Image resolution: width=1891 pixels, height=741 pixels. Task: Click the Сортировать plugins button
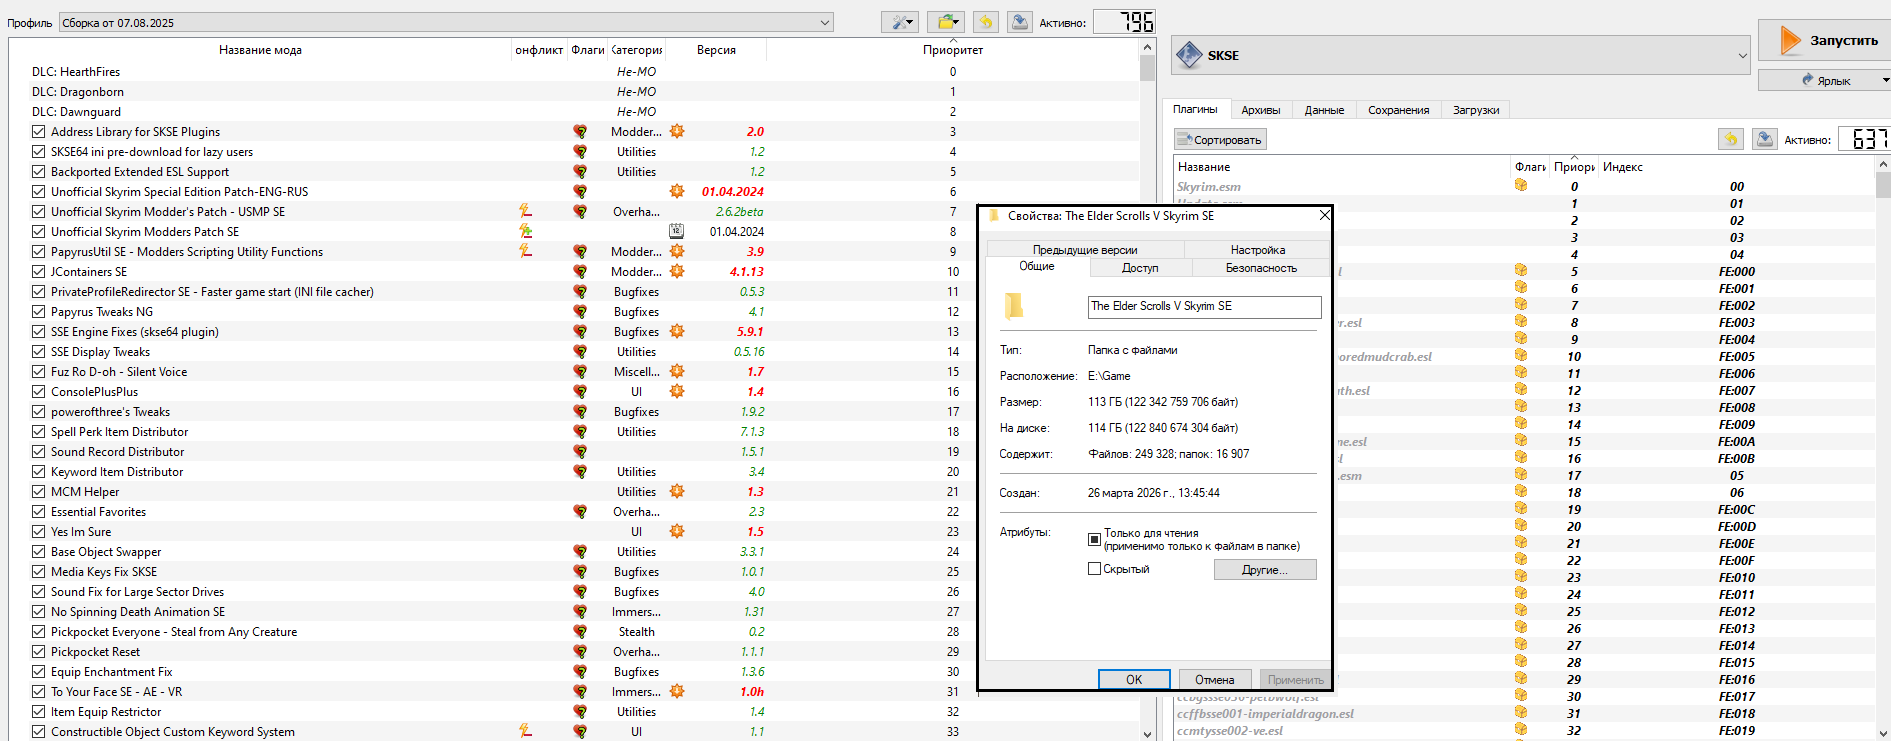1220,140
